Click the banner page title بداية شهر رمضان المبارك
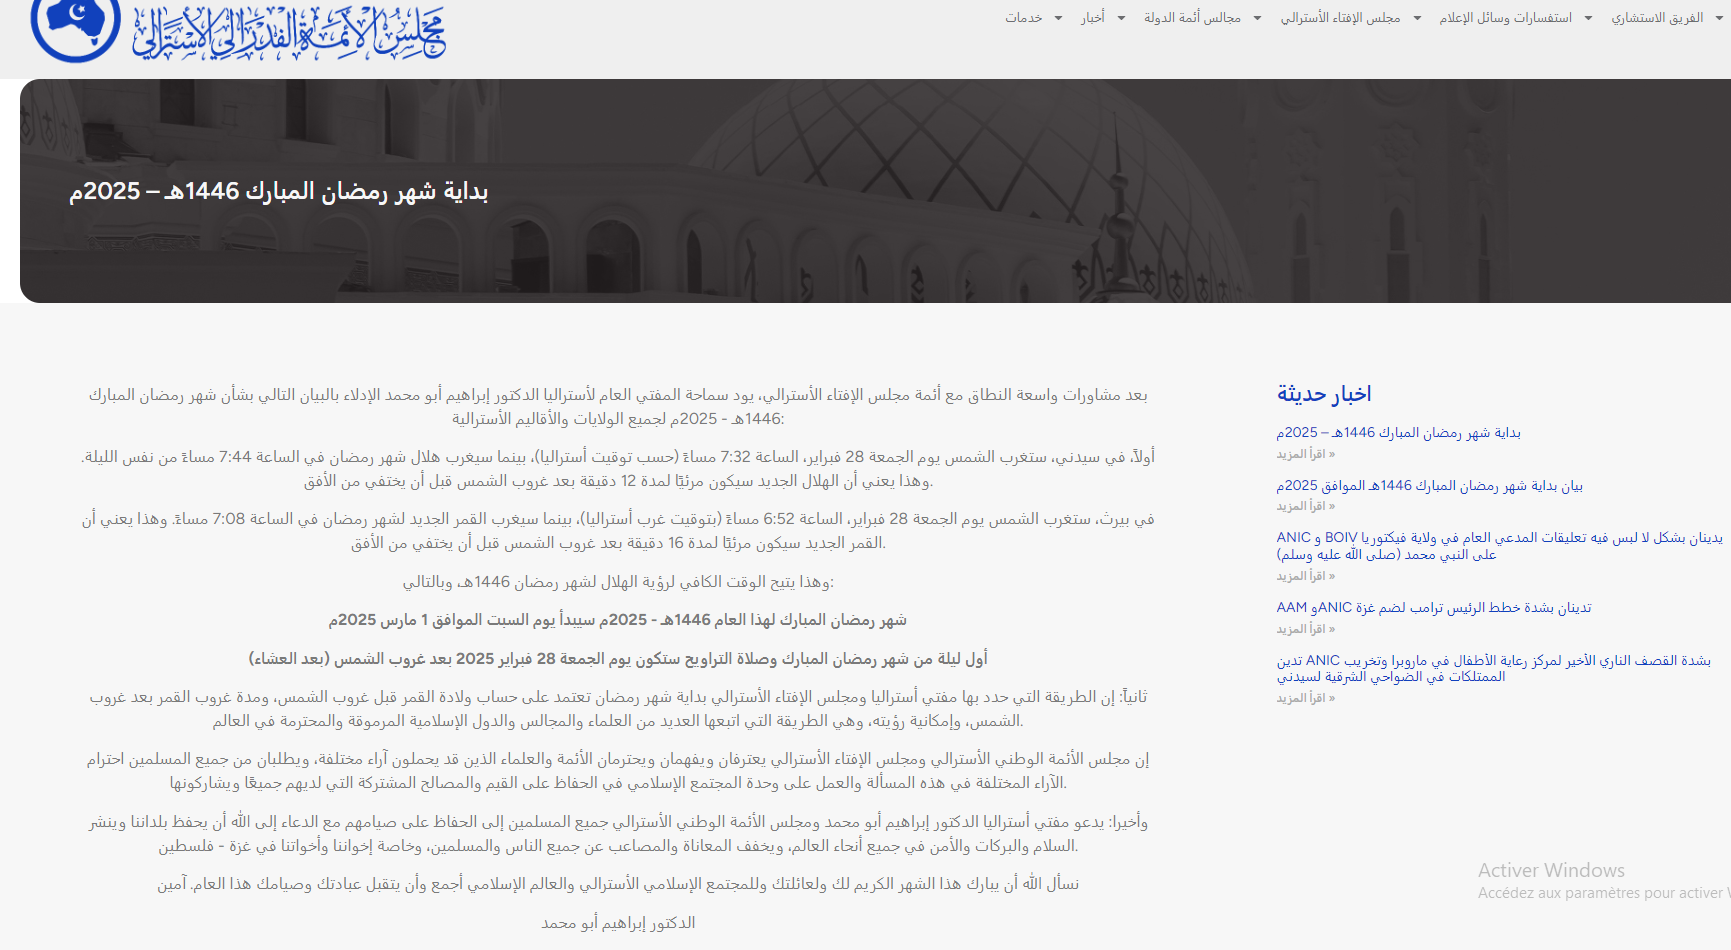The width and height of the screenshot is (1731, 950). tap(279, 192)
